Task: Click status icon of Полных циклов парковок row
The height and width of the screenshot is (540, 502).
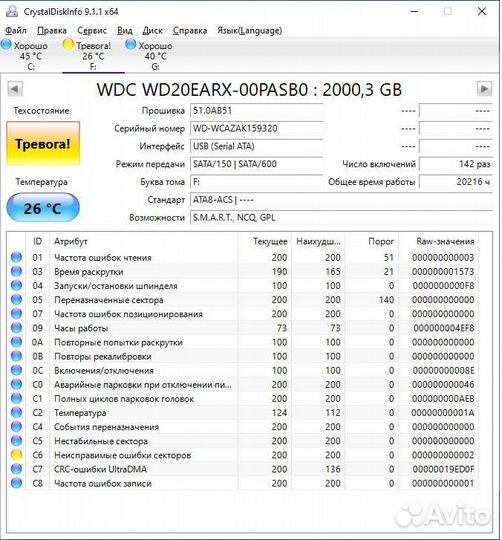Action: pos(16,398)
